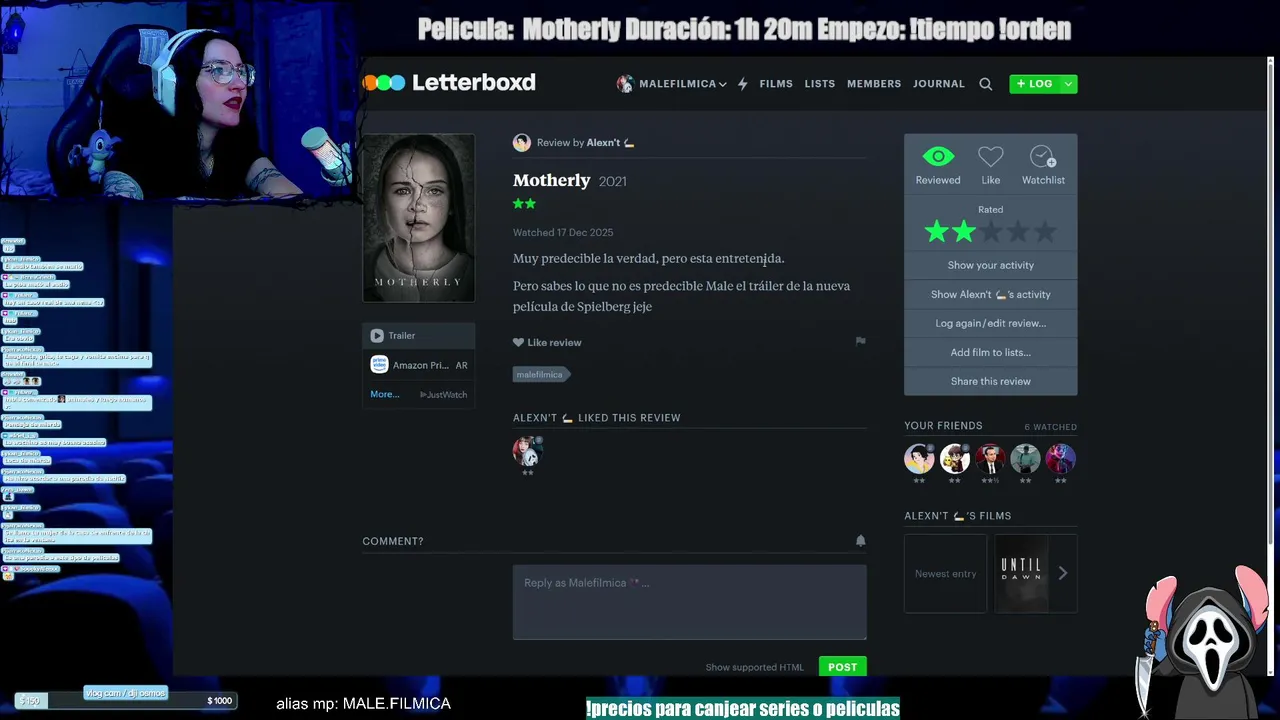Image resolution: width=1280 pixels, height=720 pixels.
Task: Click the Motherly poster thumbnail
Action: click(x=418, y=218)
